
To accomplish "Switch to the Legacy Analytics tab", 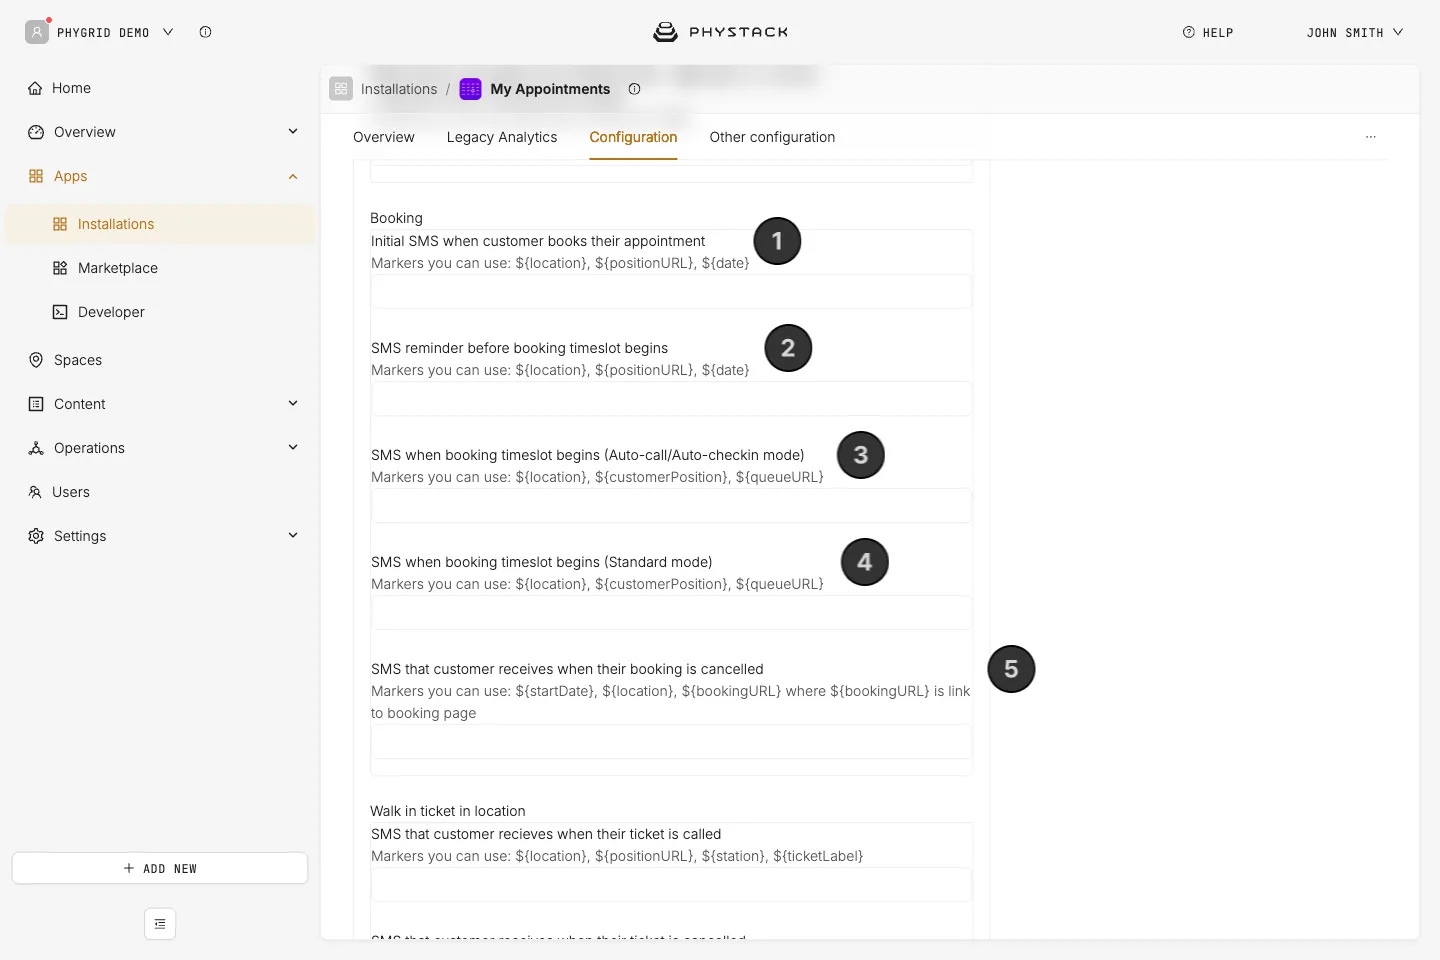I will coord(502,137).
